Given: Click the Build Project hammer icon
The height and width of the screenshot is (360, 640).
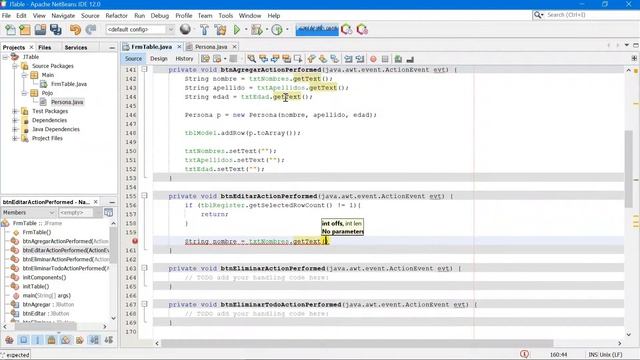Looking at the screenshot, I should click(x=204, y=29).
